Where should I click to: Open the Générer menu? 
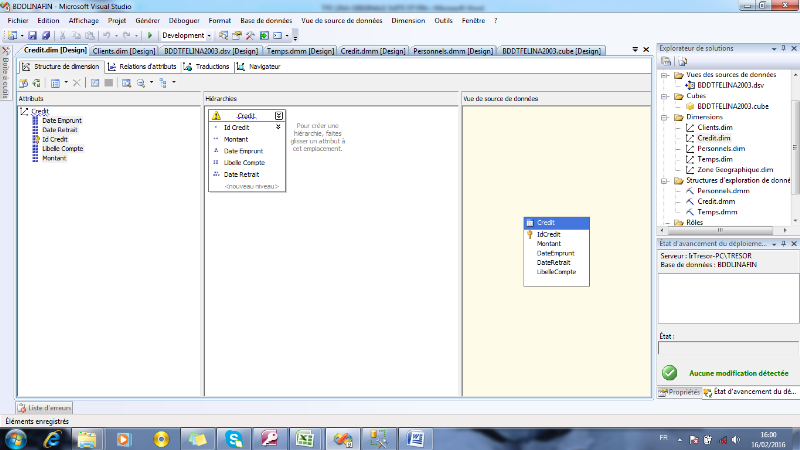146,20
